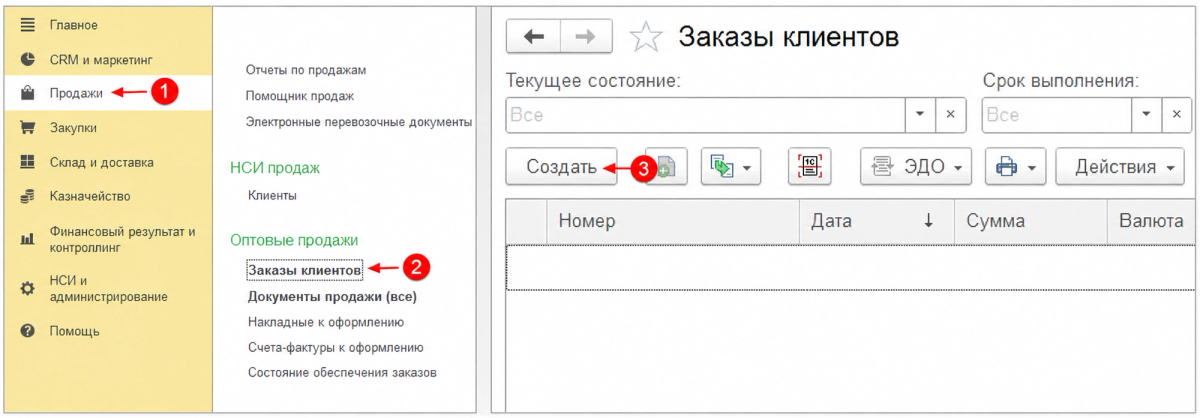Open НСИ и администрирование section
The image size is (1200, 418).
tap(109, 288)
